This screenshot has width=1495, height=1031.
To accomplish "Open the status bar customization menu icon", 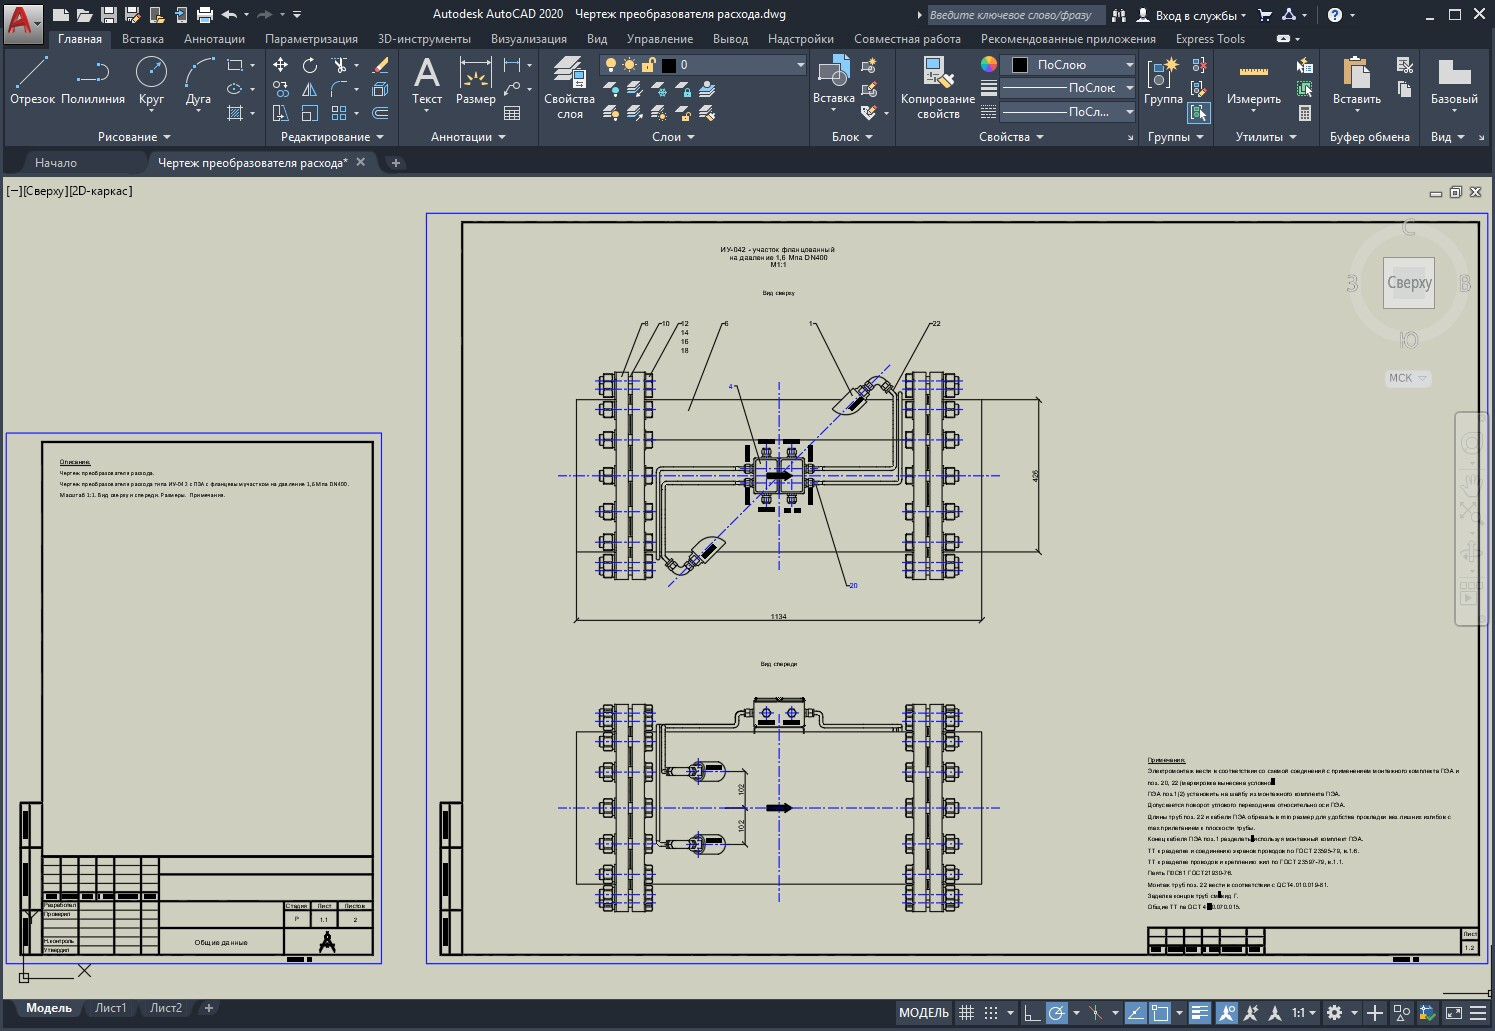I will (1478, 1013).
